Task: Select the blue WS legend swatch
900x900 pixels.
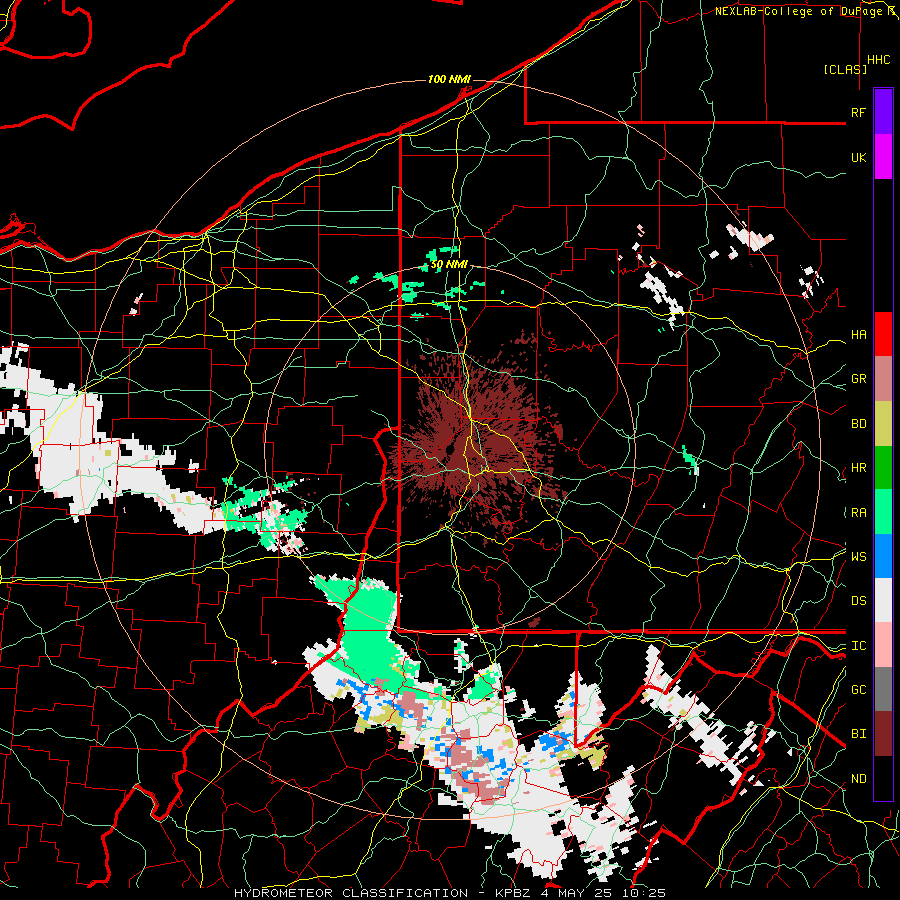Action: [x=883, y=556]
